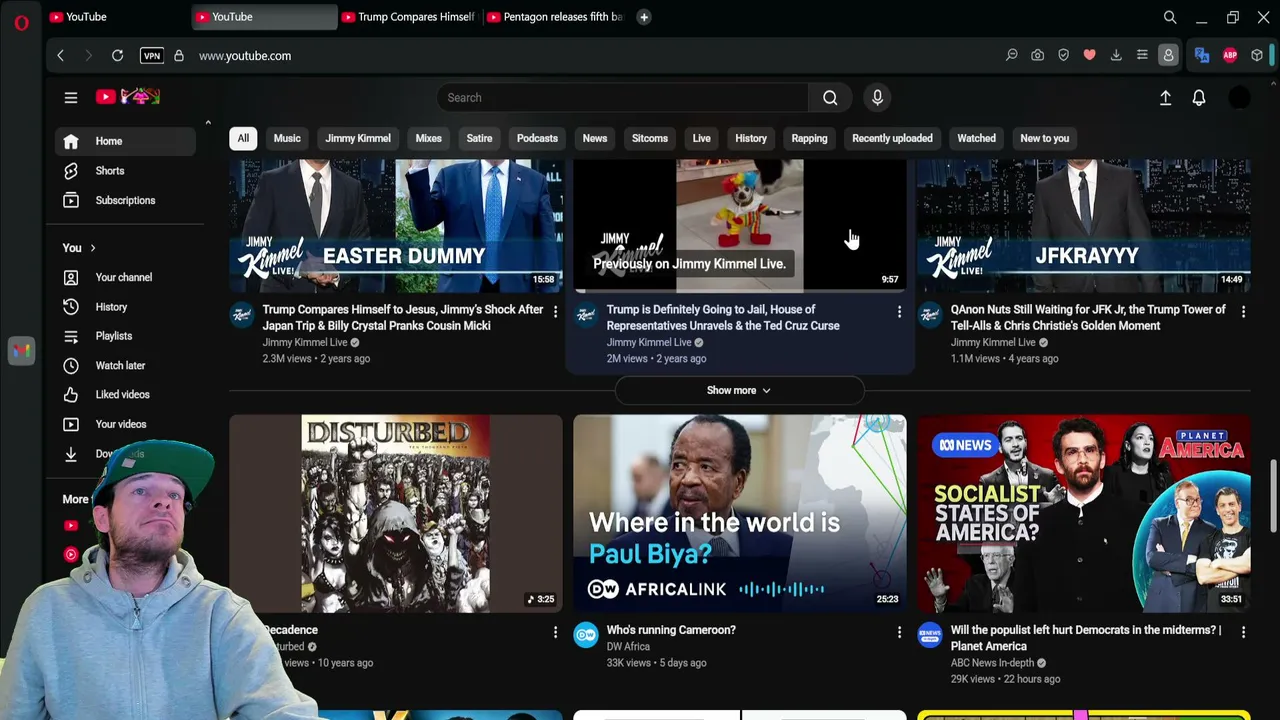Open a new tab with plus button
Viewport: 1280px width, 720px height.
644,17
